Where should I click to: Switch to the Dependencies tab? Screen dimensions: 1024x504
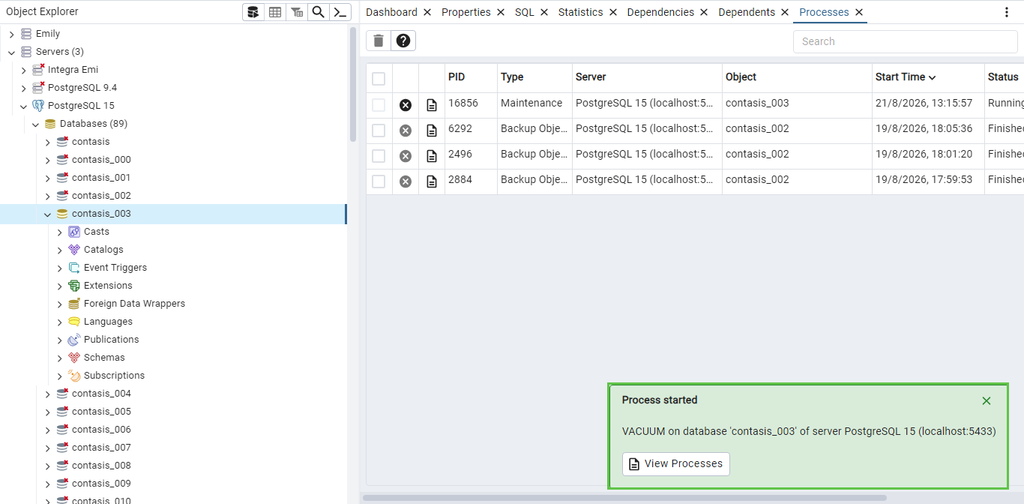click(660, 12)
